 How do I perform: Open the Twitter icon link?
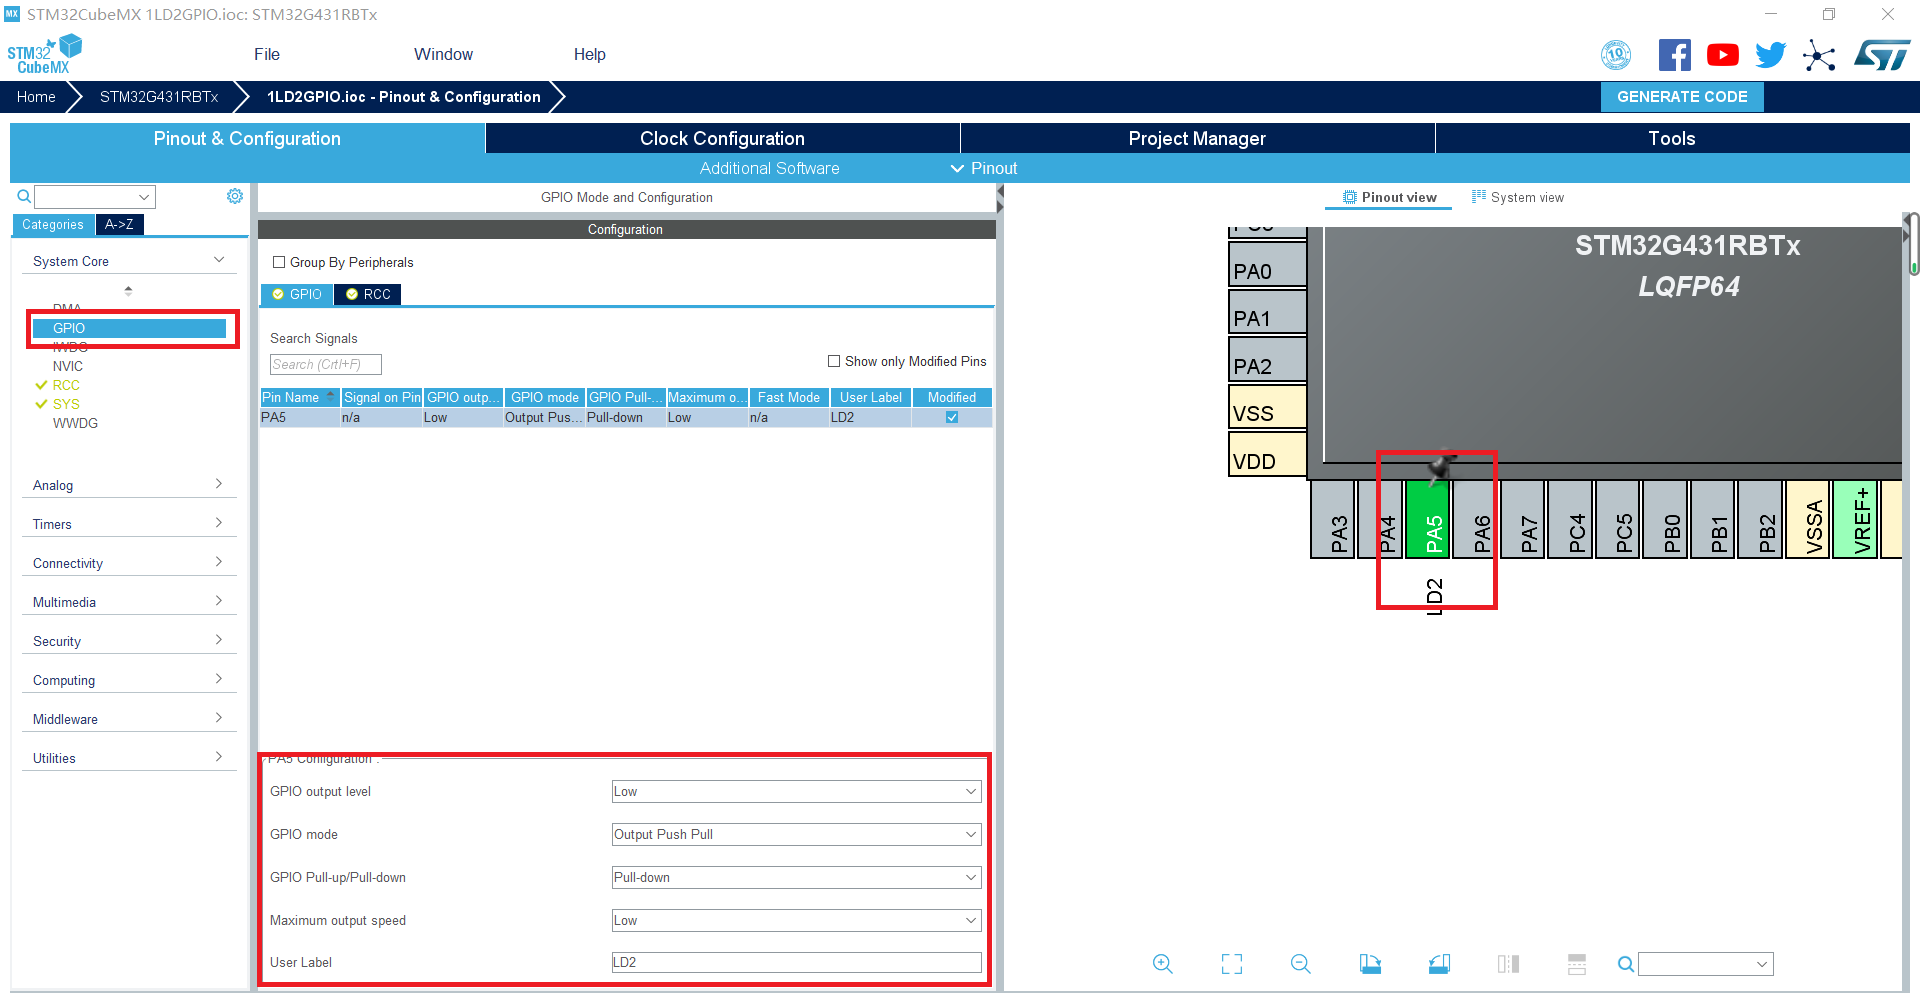coord(1770,55)
